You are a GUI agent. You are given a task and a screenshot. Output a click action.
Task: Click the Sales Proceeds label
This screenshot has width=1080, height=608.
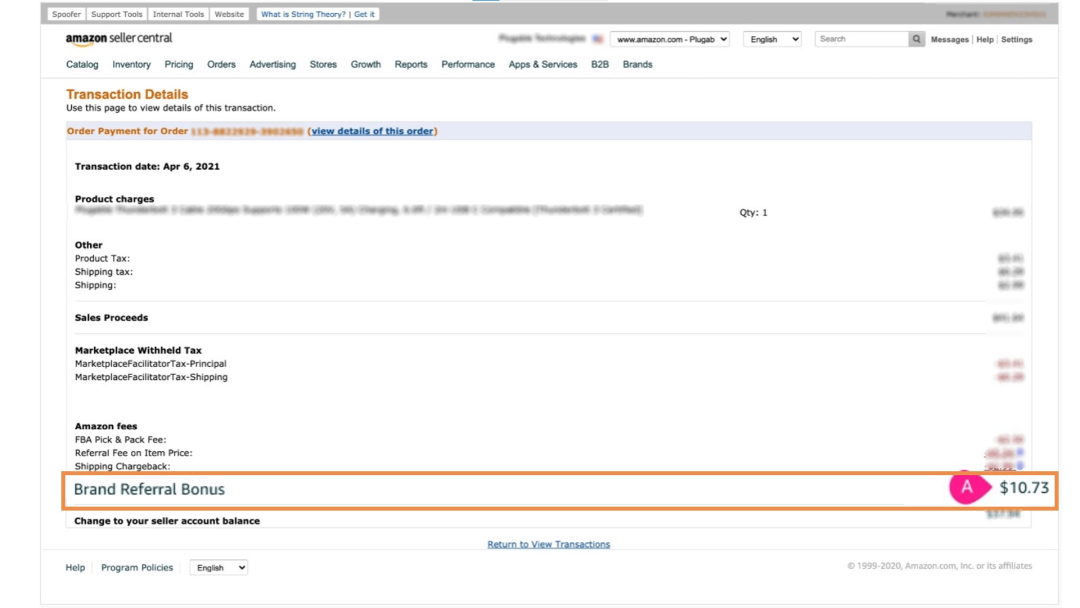[x=111, y=317]
